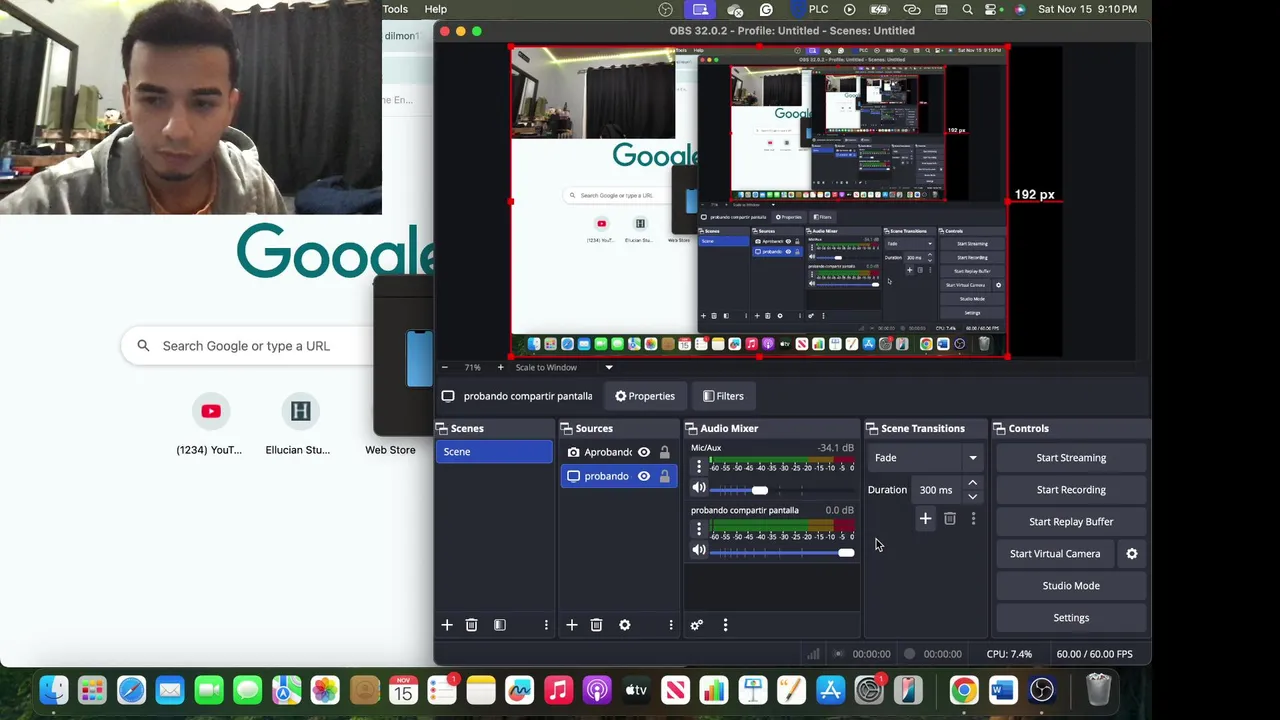Decrease transition duration with down arrow
The width and height of the screenshot is (1280, 720).
coord(972,496)
